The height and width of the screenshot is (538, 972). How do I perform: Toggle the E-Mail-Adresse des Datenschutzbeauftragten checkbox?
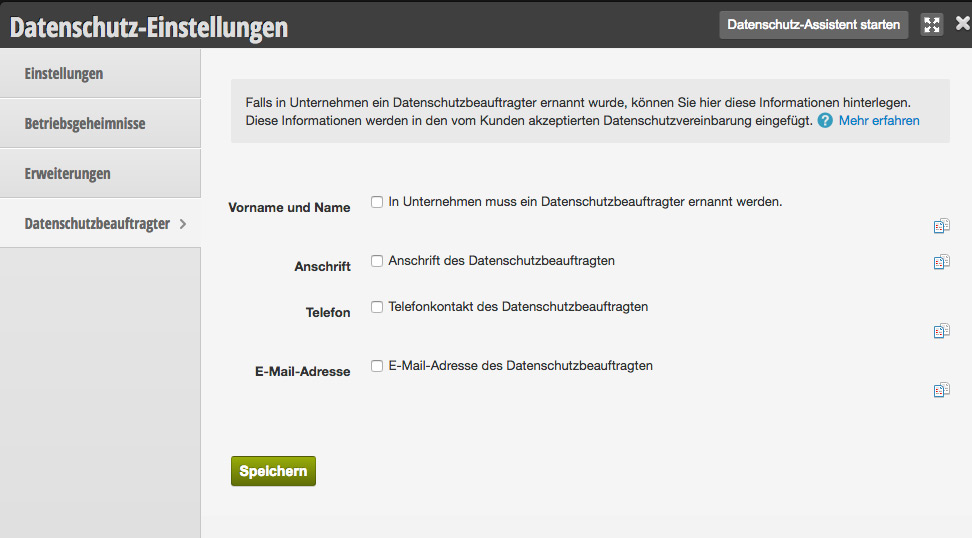pyautogui.click(x=377, y=366)
